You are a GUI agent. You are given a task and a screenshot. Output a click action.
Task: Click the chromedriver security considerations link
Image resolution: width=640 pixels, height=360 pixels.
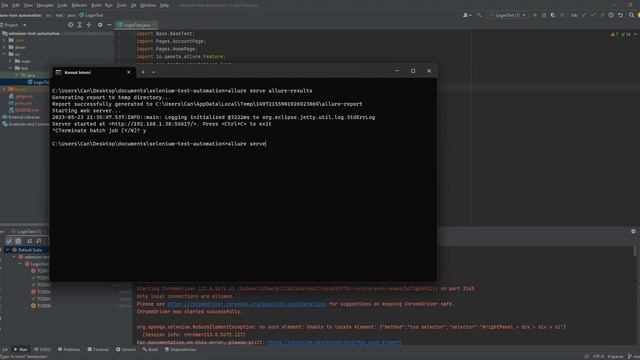point(247,304)
